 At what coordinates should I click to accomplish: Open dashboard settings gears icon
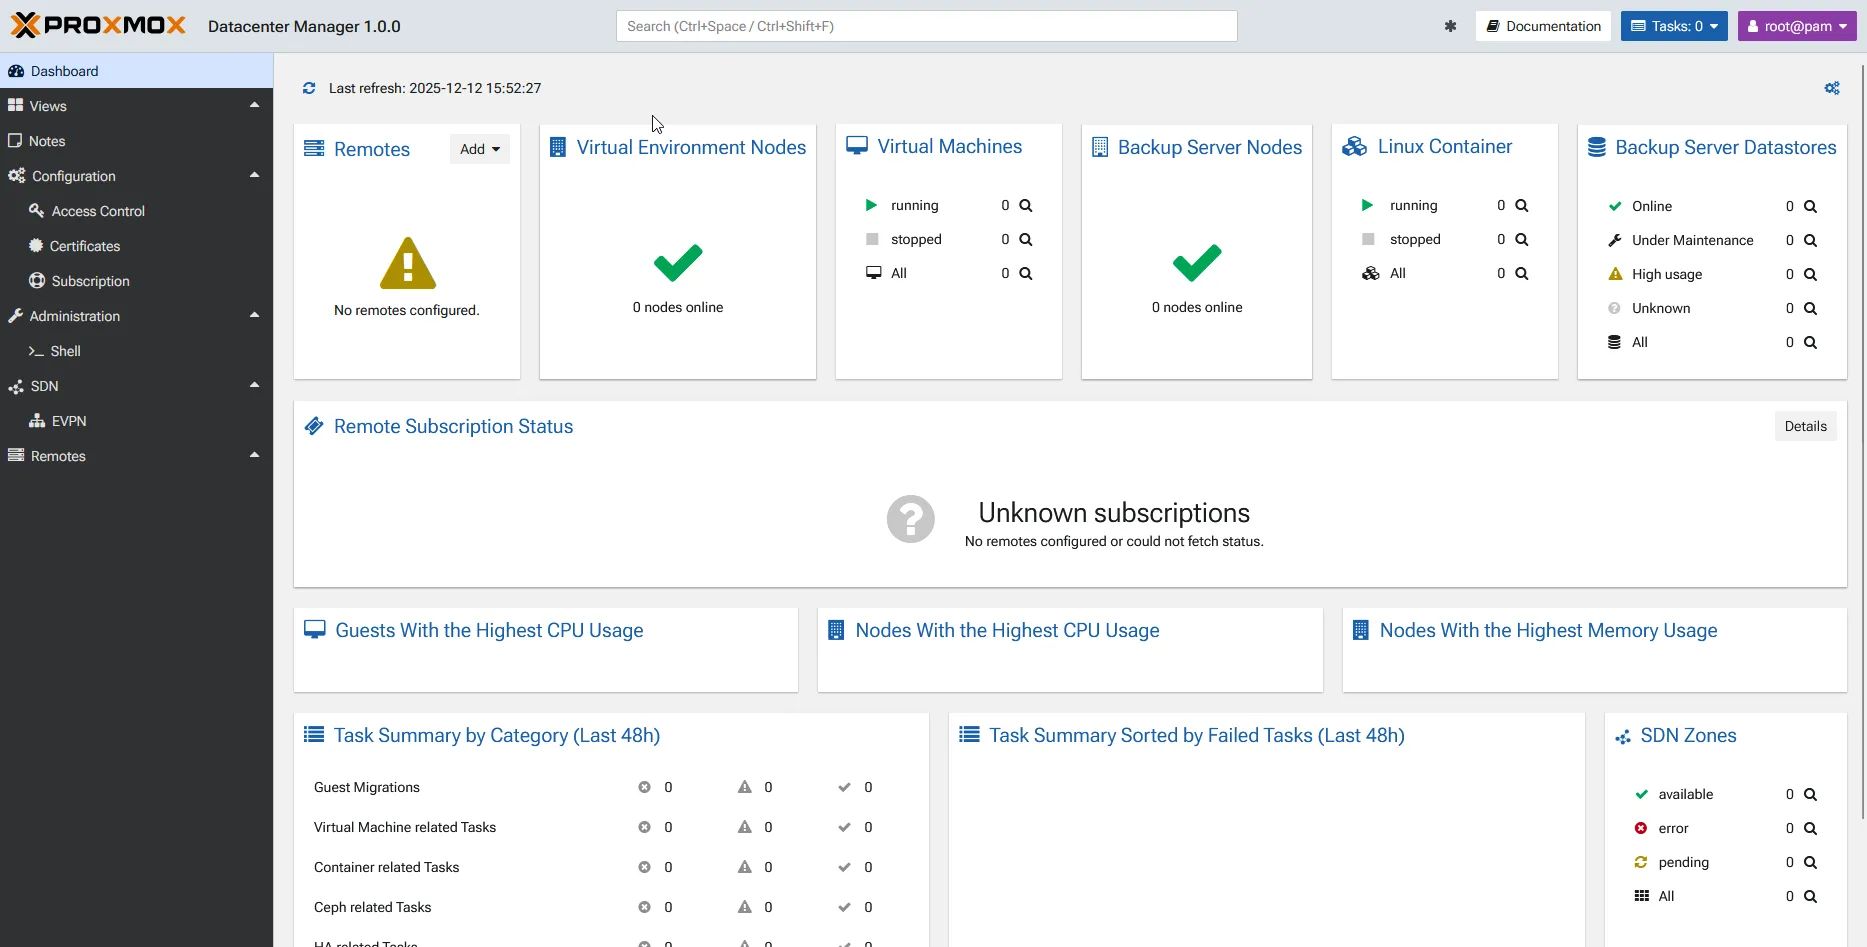[x=1831, y=88]
